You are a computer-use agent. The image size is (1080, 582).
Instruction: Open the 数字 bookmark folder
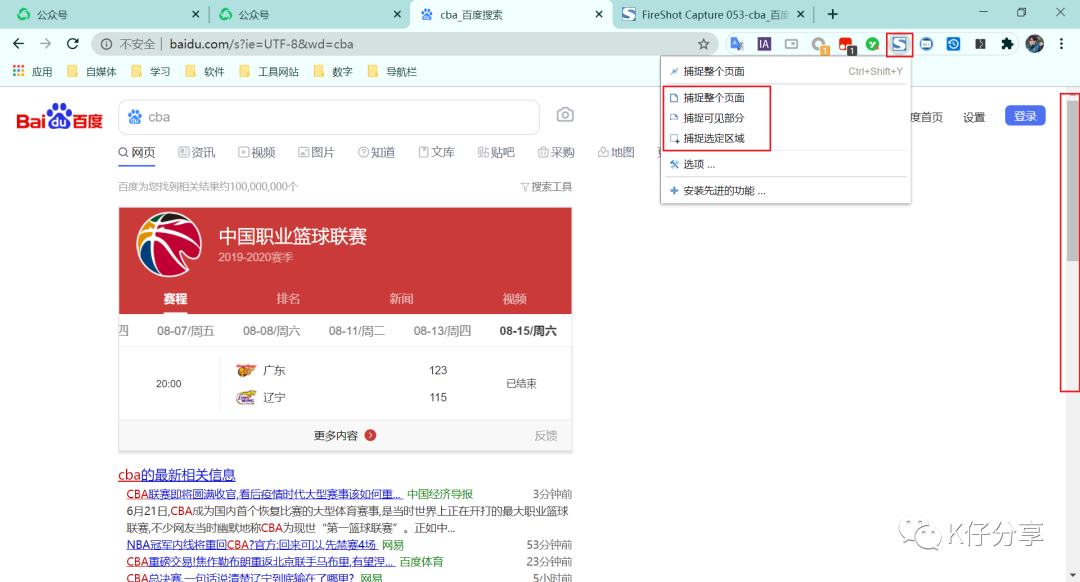[333, 72]
